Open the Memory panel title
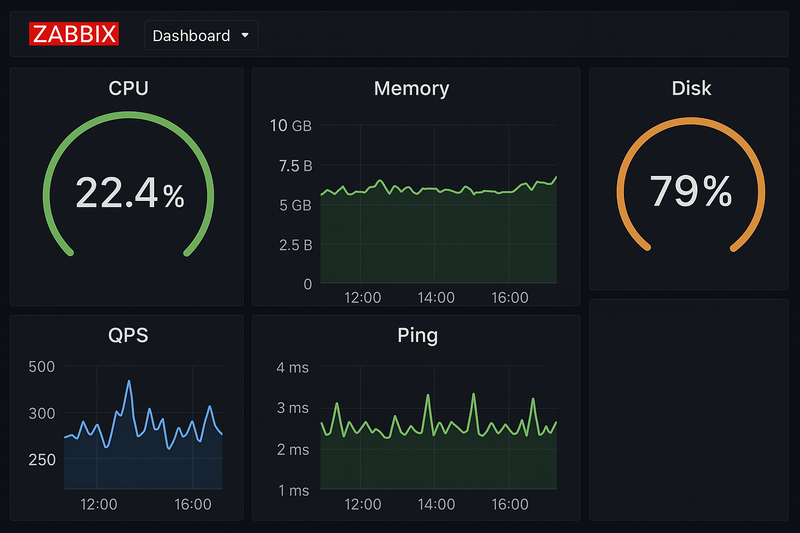800x533 pixels. coord(411,88)
